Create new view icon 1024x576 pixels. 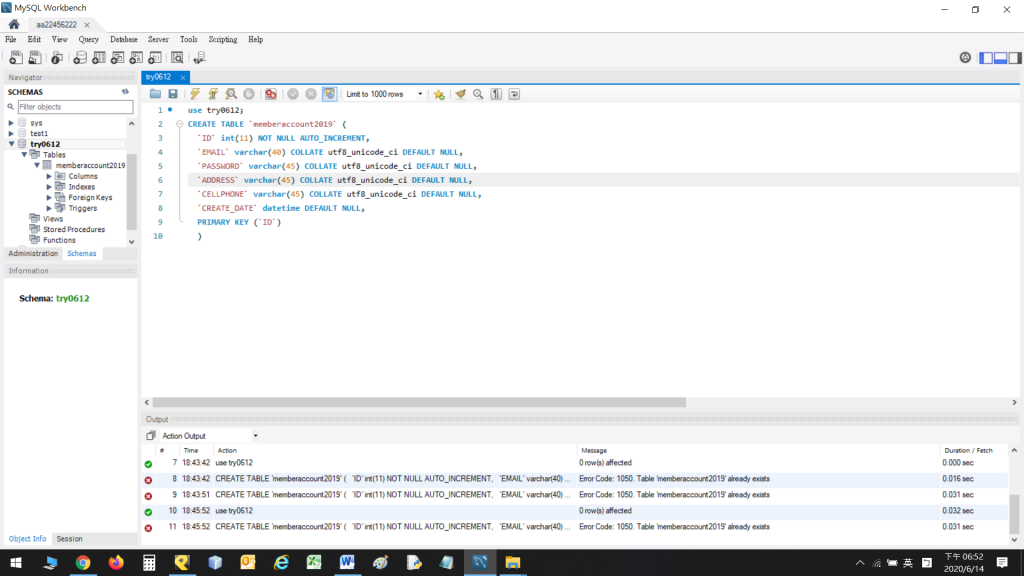click(118, 58)
